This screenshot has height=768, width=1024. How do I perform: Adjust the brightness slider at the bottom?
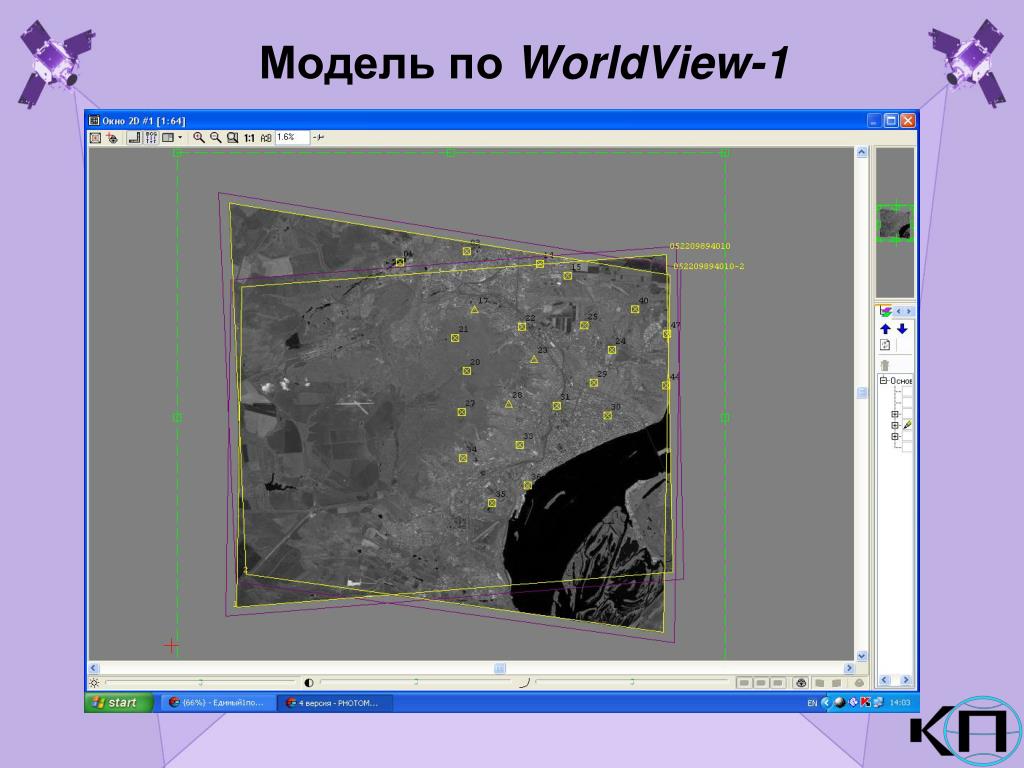[200, 682]
